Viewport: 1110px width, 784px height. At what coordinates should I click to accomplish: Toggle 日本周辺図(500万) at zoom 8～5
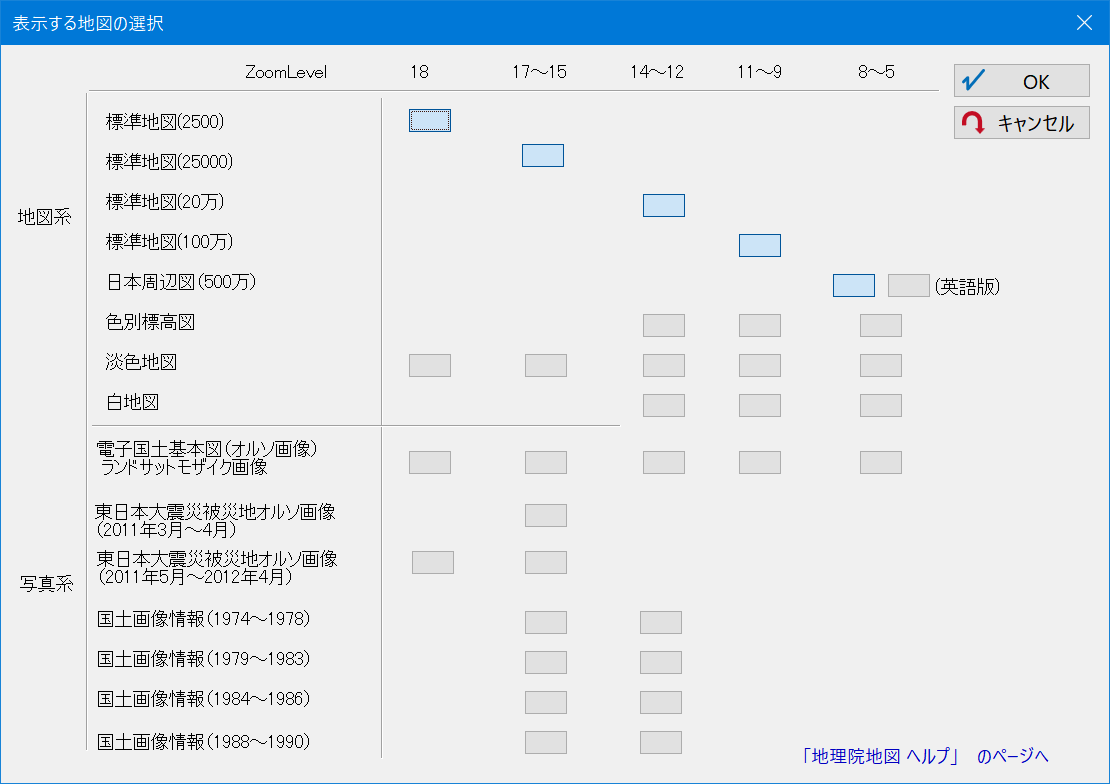click(854, 285)
